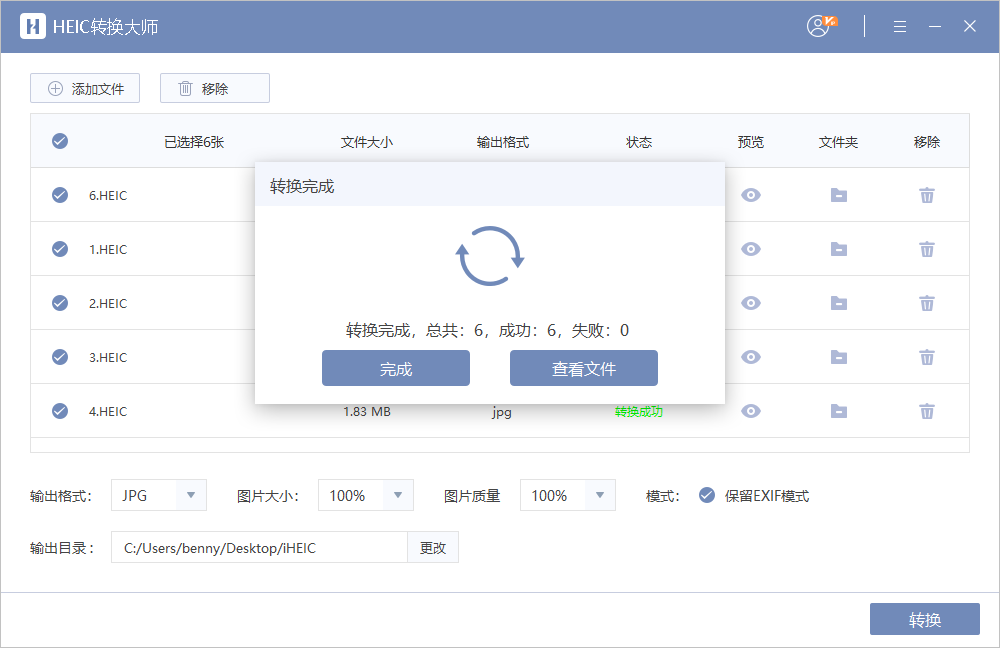Click the user account icon in title bar

820,26
